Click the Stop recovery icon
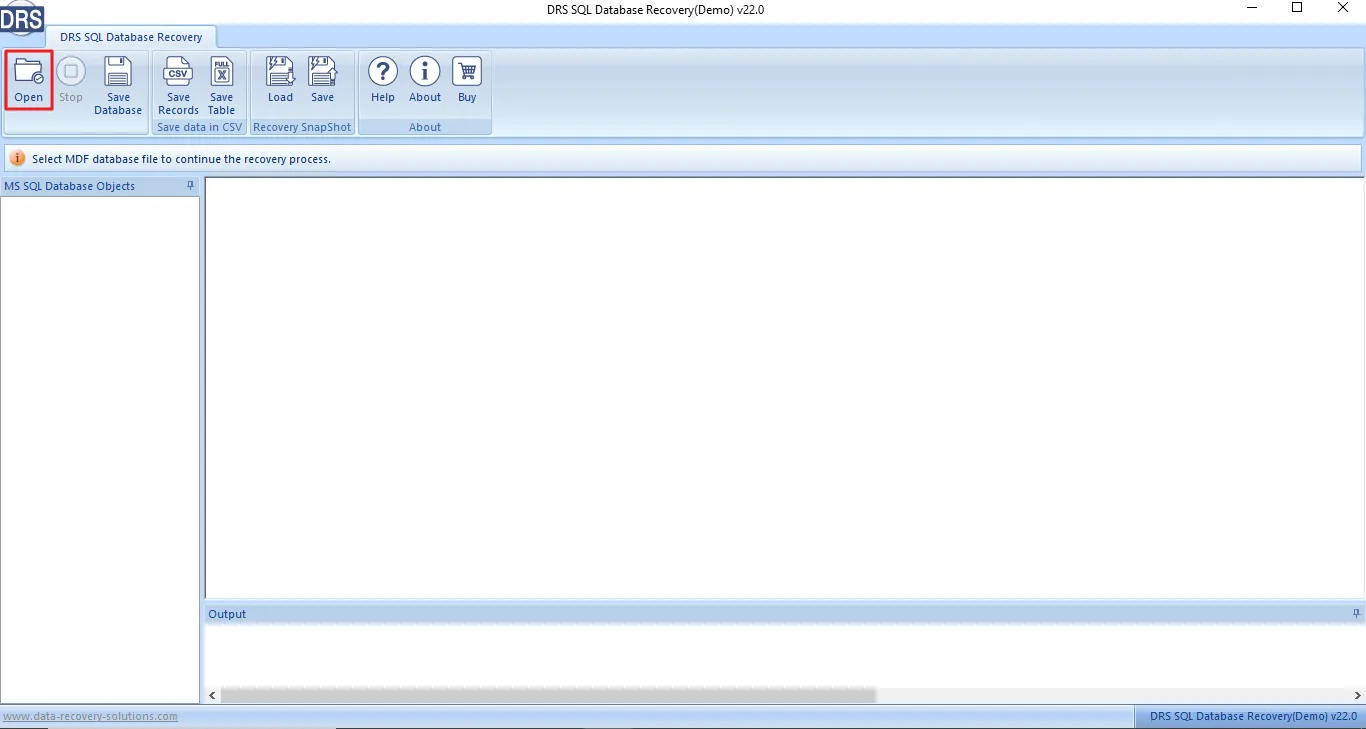Image resolution: width=1366 pixels, height=729 pixels. [x=71, y=80]
